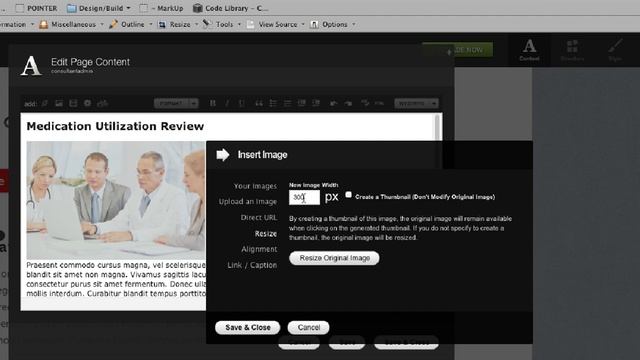640x360 pixels.
Task: Click the outdent icon
Action: pos(302,103)
